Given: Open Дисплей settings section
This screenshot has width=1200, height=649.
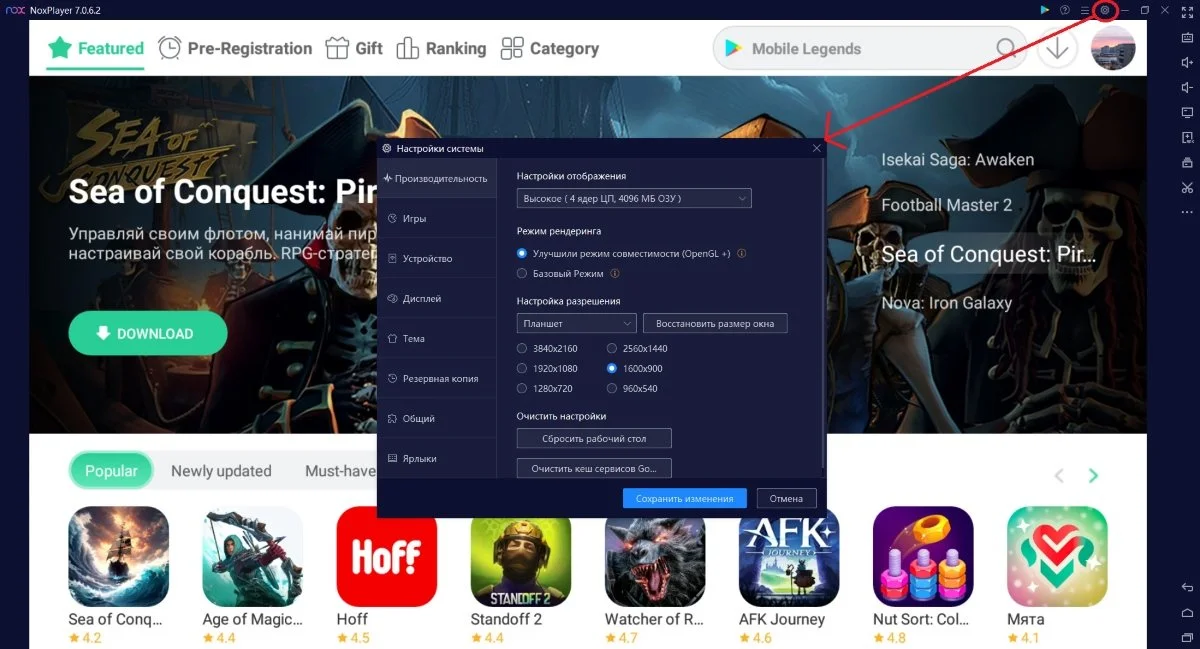Looking at the screenshot, I should click(436, 298).
